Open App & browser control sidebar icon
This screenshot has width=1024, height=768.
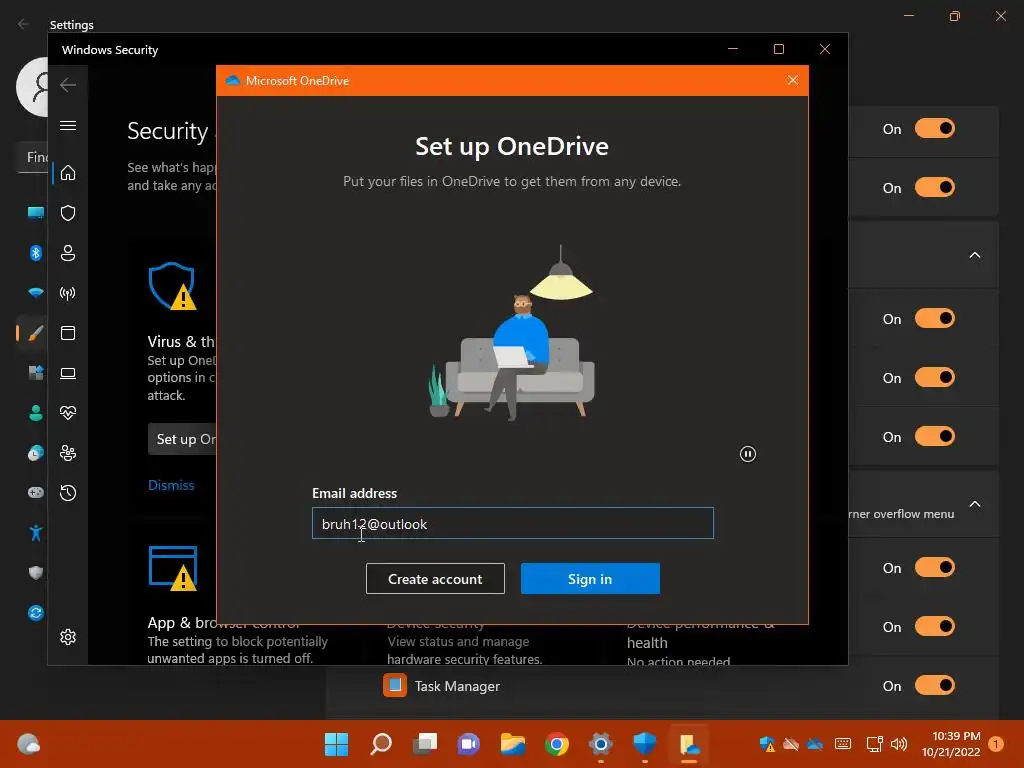pyautogui.click(x=68, y=333)
